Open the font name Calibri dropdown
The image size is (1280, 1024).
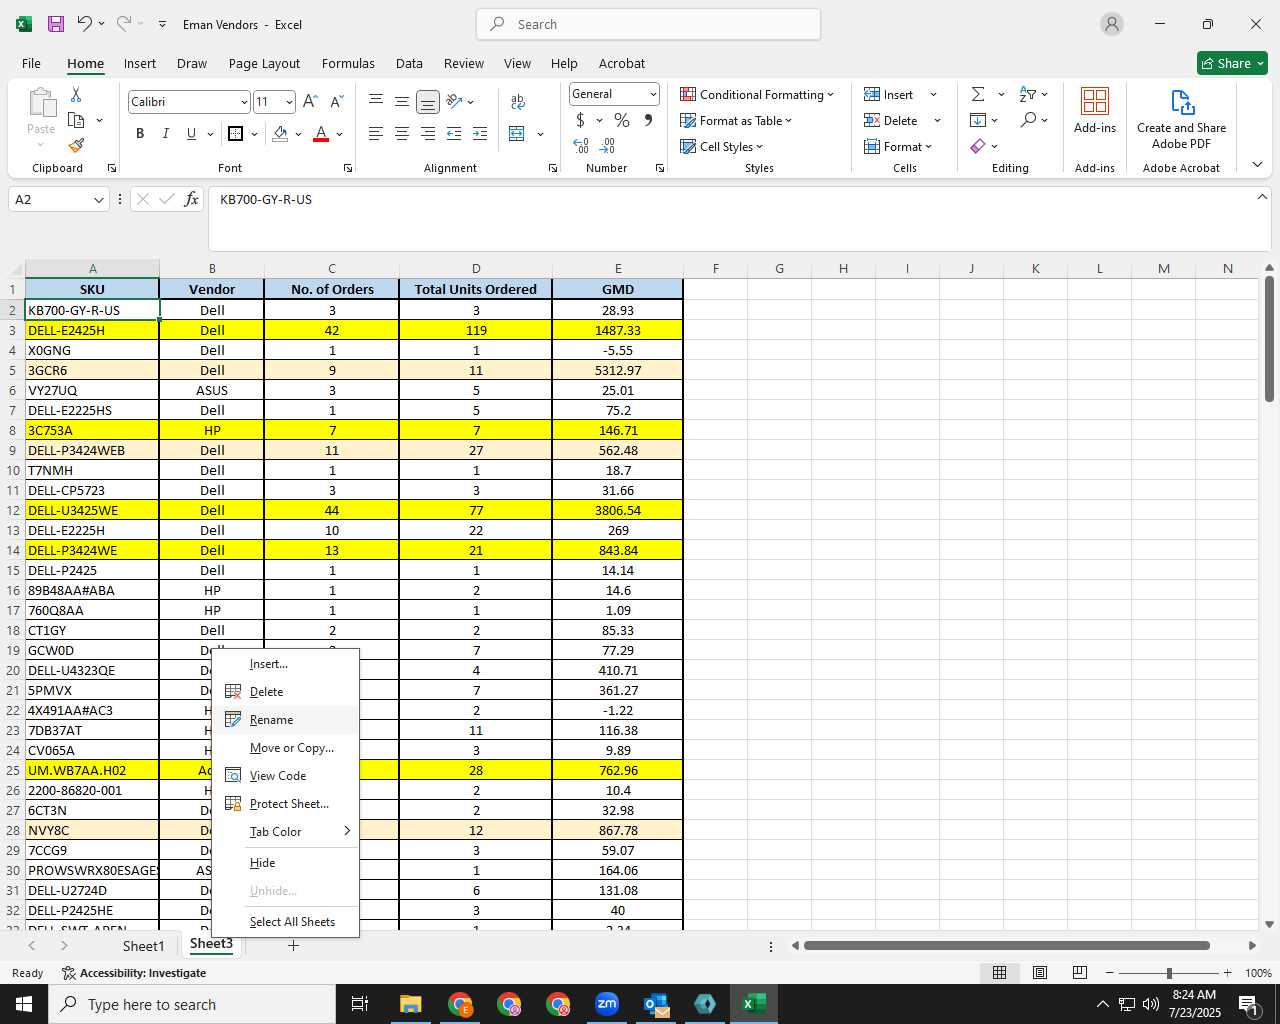[243, 102]
